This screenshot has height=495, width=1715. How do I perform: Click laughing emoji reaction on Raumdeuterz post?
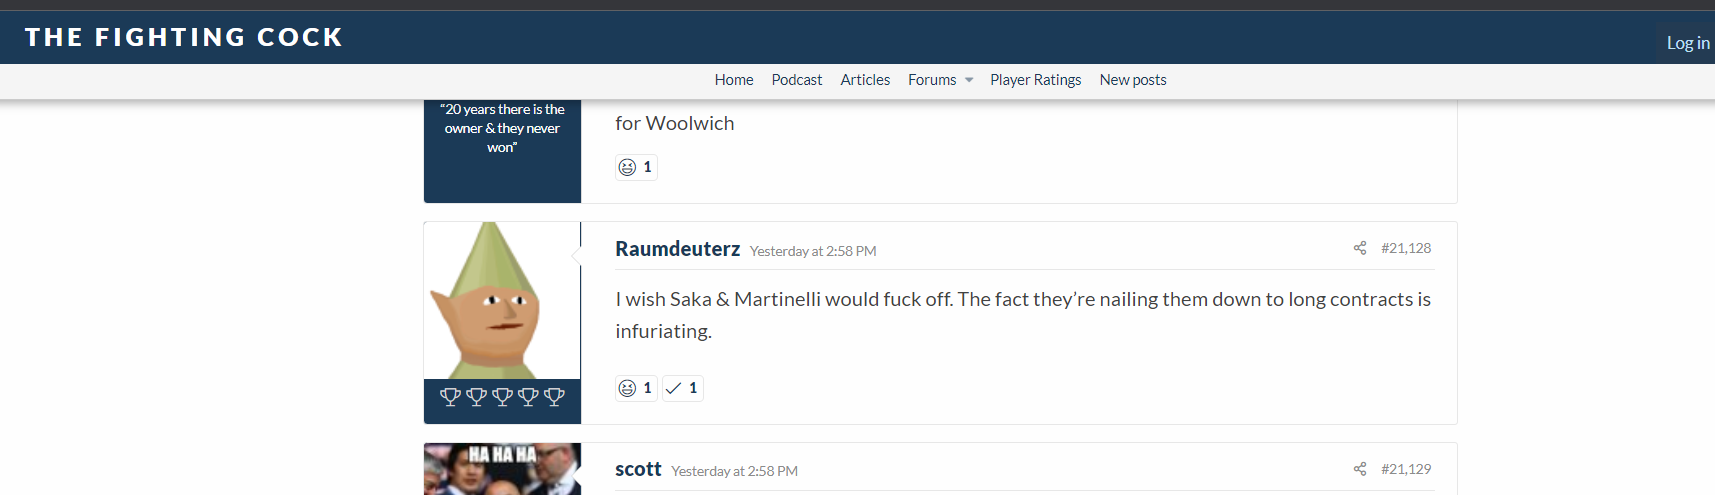[x=636, y=388]
